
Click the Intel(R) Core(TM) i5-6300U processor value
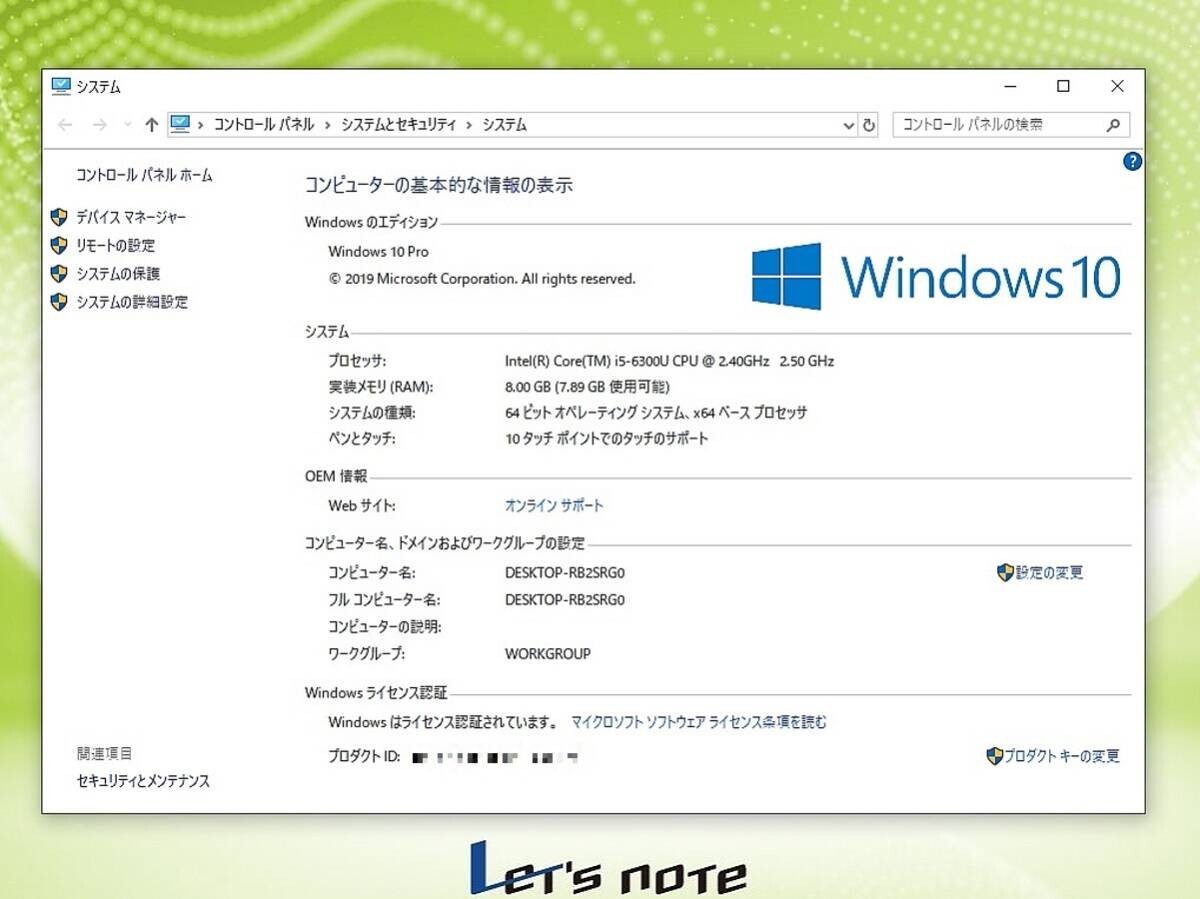[669, 361]
